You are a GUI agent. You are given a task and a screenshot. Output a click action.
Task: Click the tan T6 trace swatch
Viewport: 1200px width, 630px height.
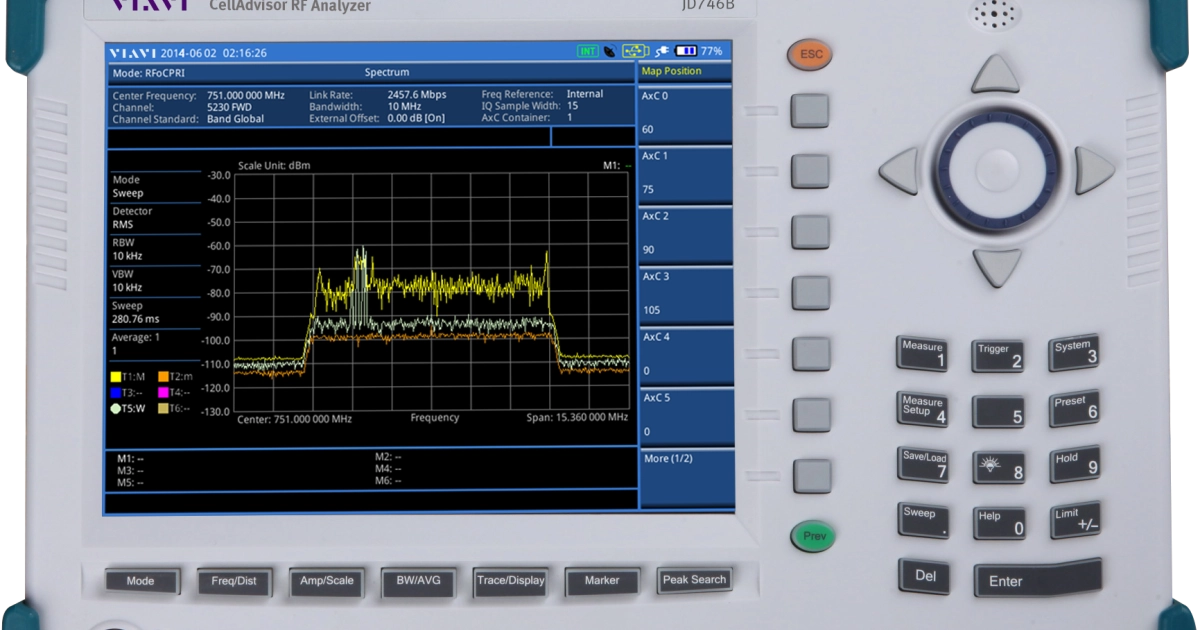pyautogui.click(x=163, y=409)
